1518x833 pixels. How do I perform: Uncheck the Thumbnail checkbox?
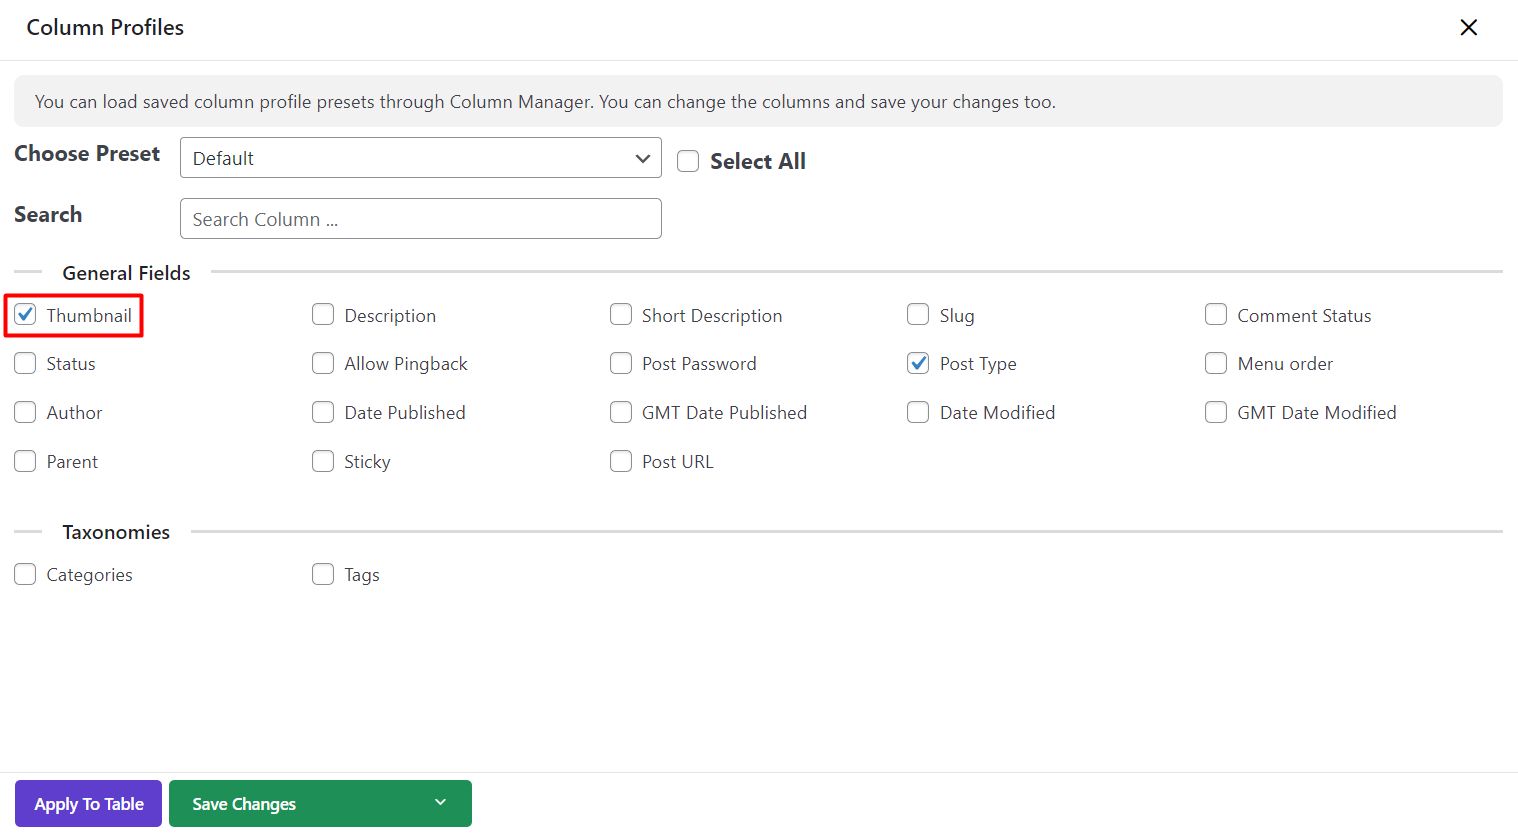click(x=25, y=315)
